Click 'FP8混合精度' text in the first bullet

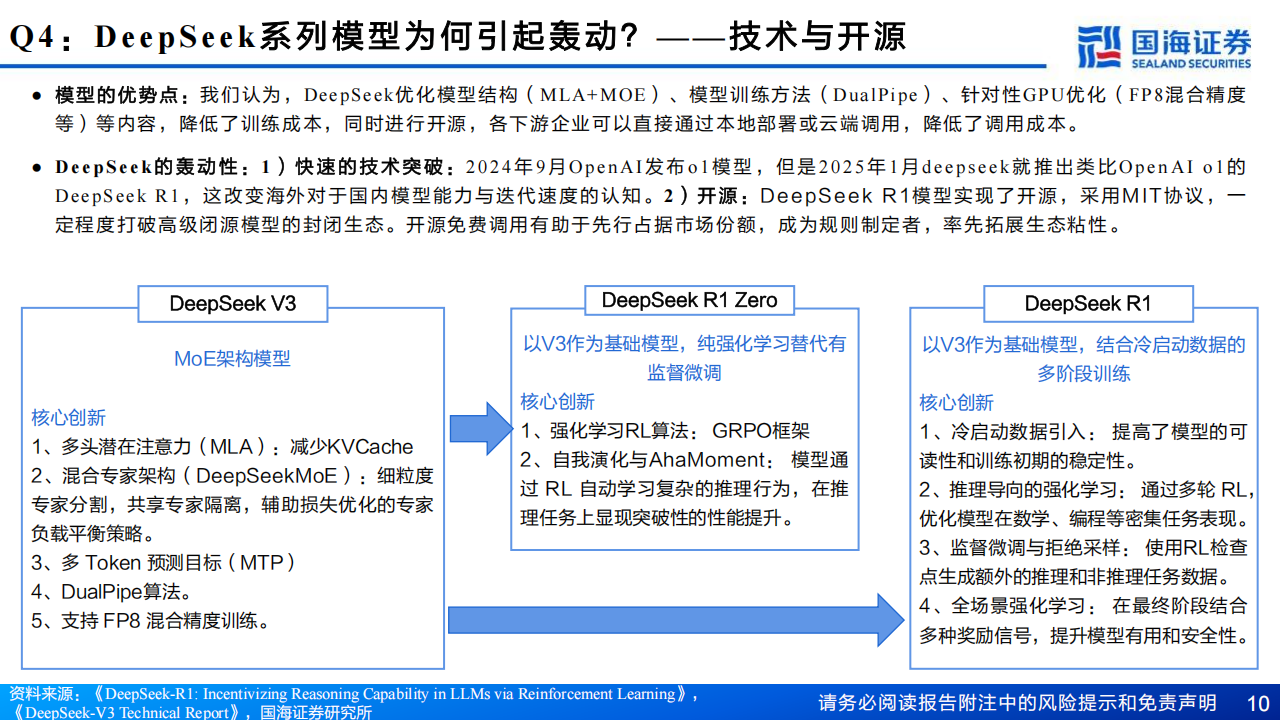click(x=1188, y=95)
